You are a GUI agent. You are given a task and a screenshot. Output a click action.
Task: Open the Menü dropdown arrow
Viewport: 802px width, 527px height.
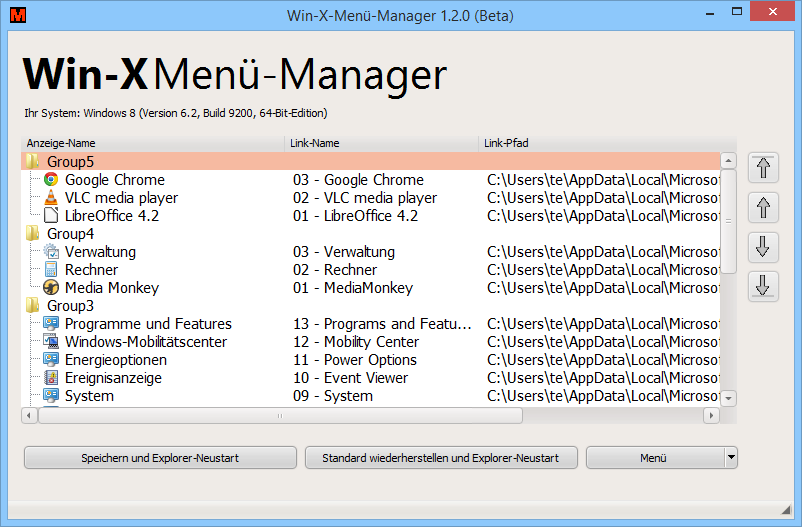pos(731,457)
